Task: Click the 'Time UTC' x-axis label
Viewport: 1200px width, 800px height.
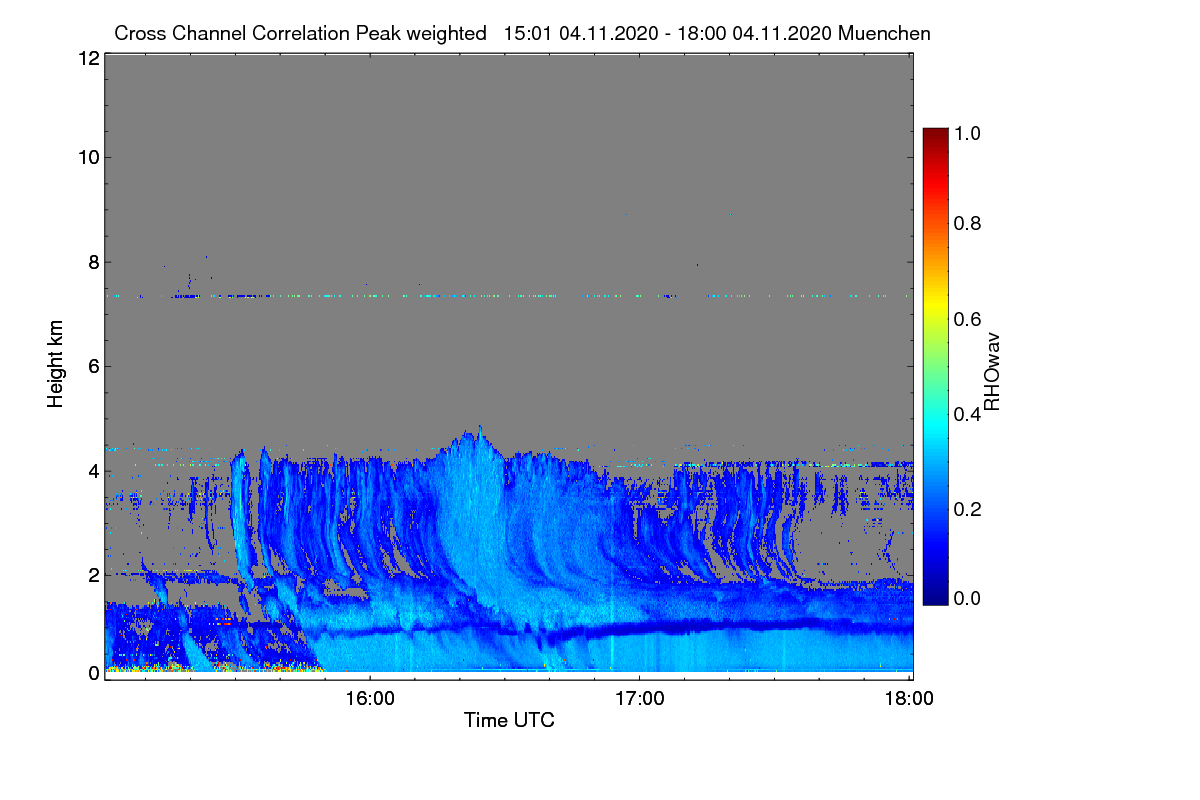Action: click(x=509, y=720)
